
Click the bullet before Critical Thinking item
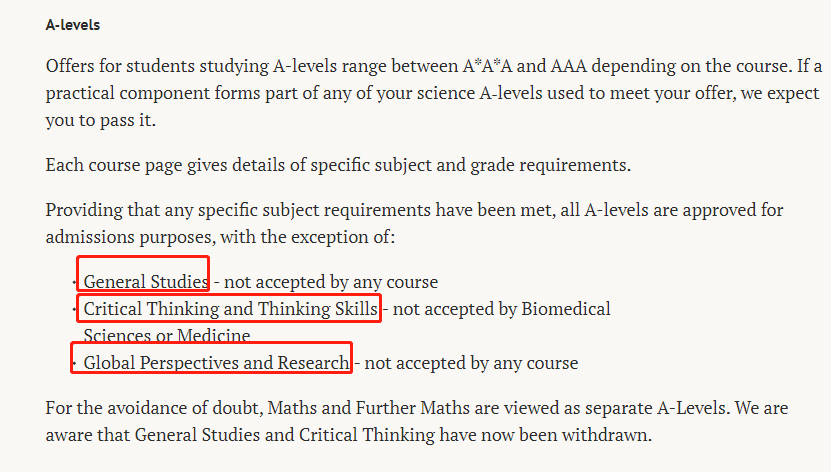(x=74, y=310)
